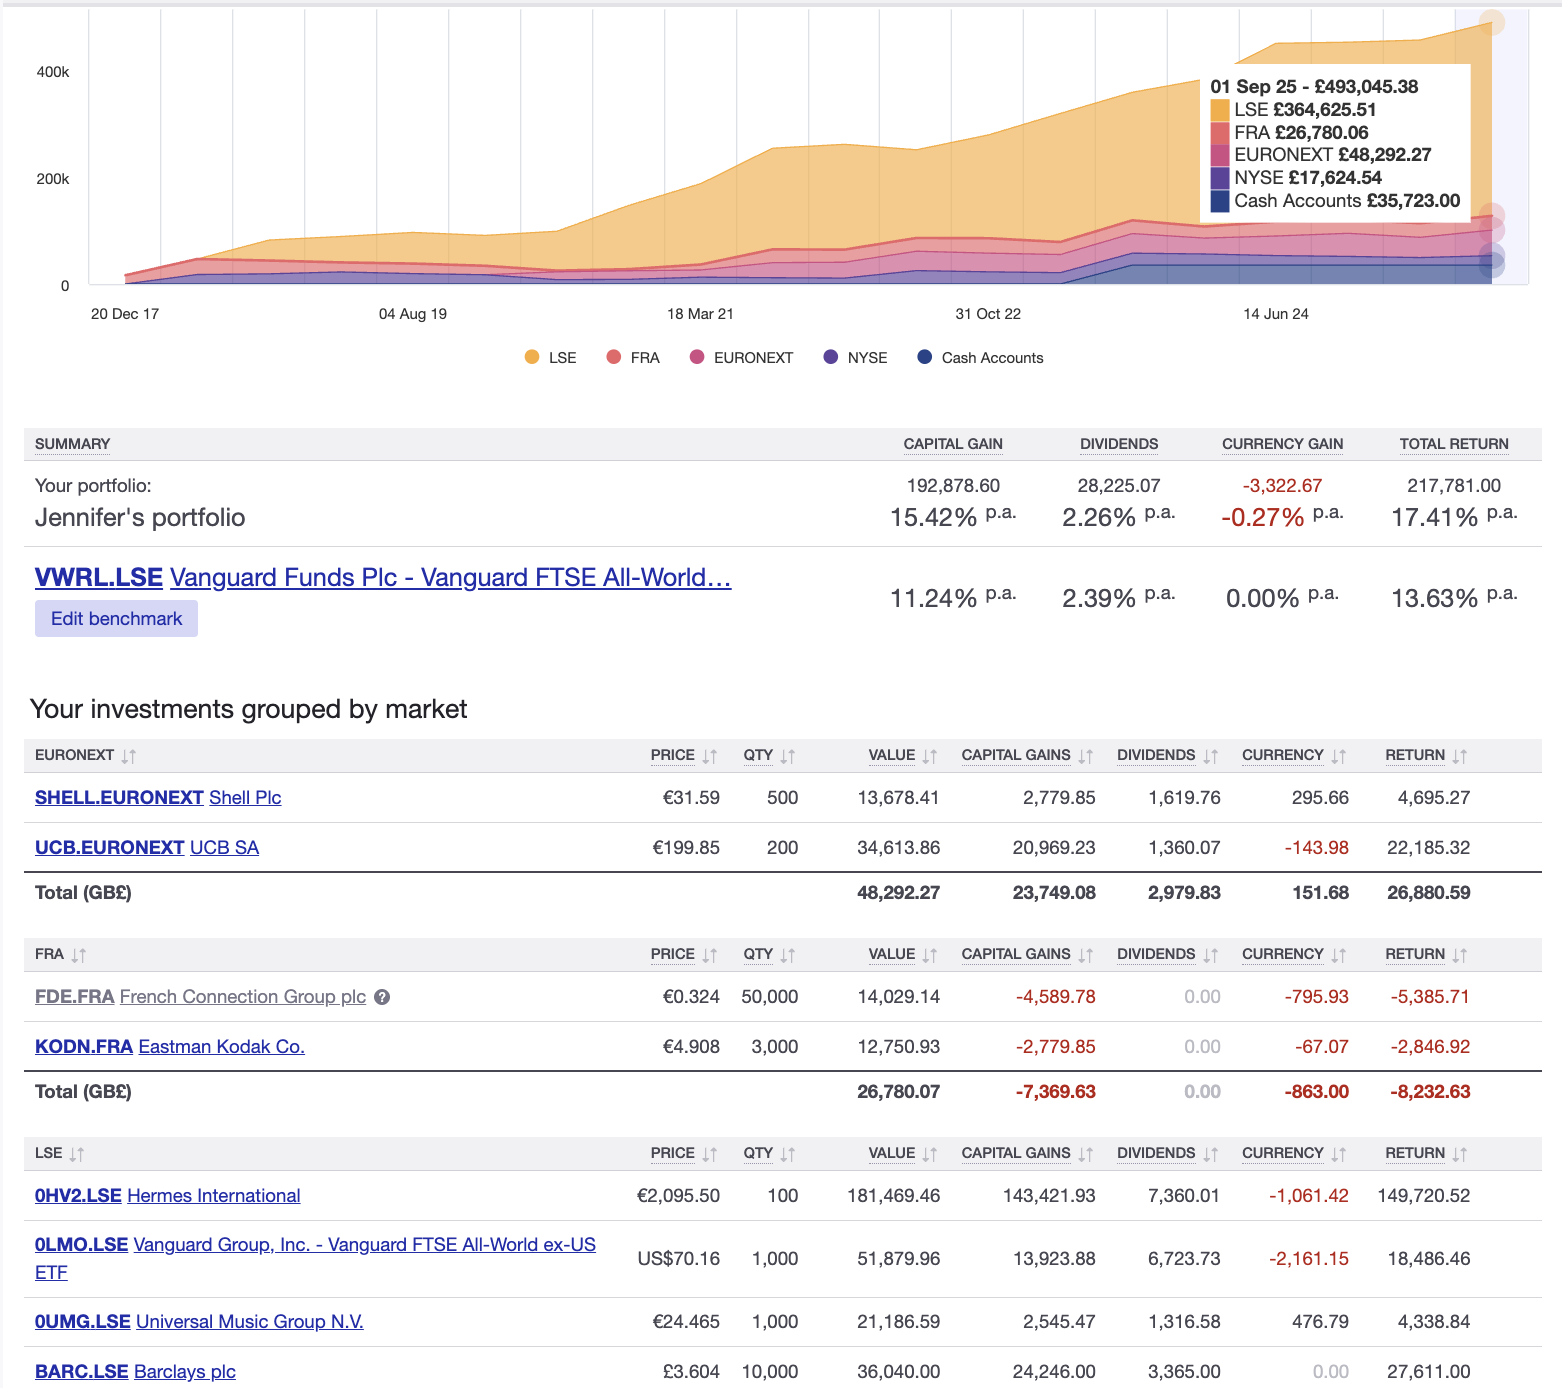Click sort icon next to EURONEXT QTY
Screen dimensions: 1562x1388
(x=787, y=756)
